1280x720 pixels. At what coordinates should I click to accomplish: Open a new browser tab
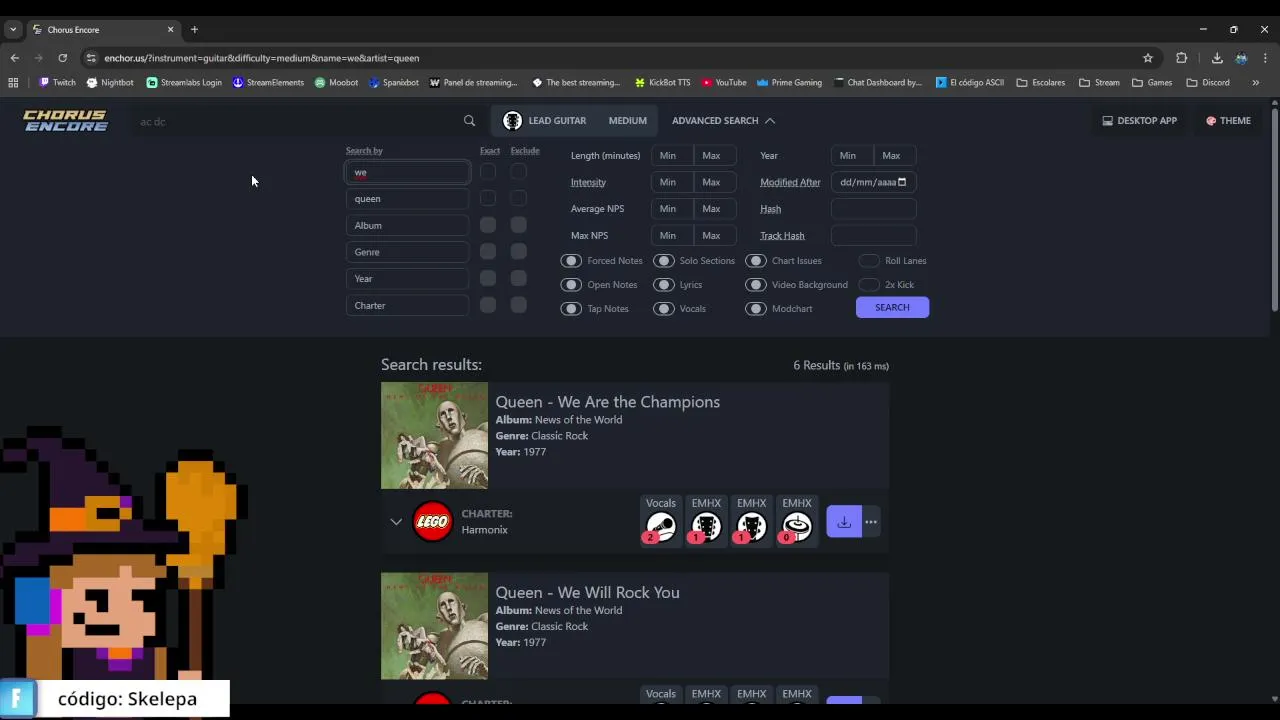[194, 30]
